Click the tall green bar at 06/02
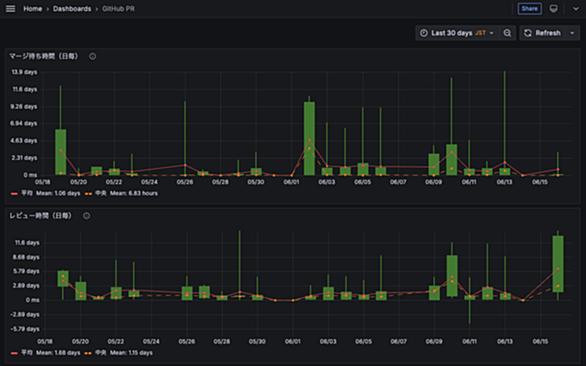586x366 pixels. tap(309, 138)
